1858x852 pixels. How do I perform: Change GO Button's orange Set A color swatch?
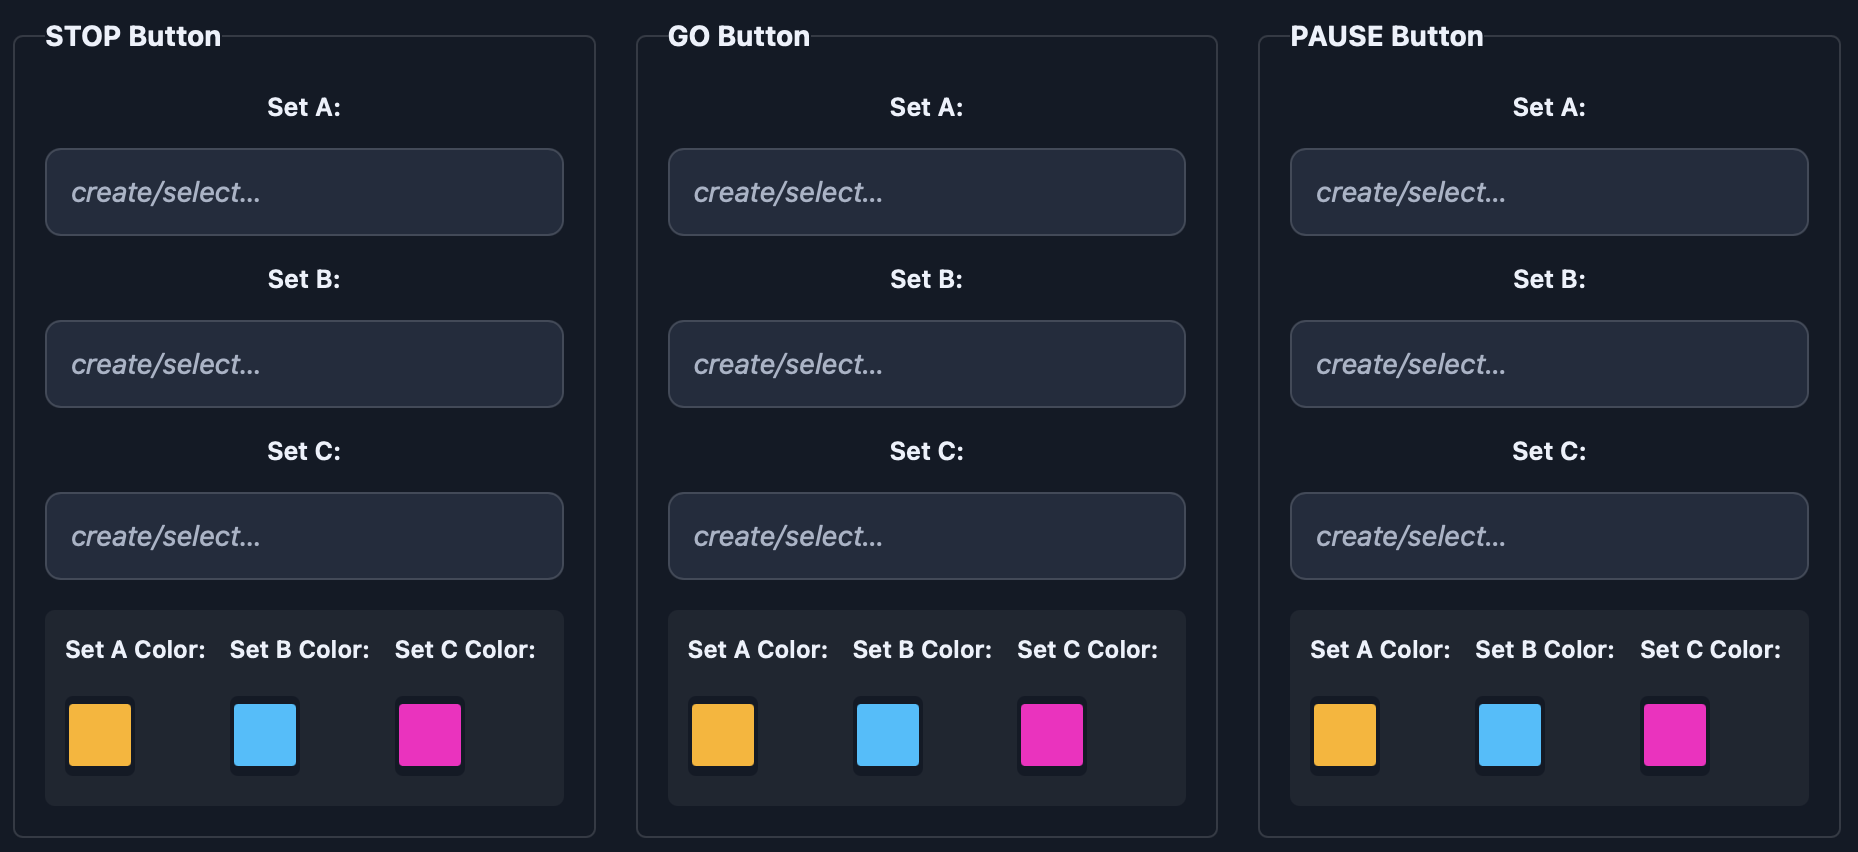click(x=723, y=735)
